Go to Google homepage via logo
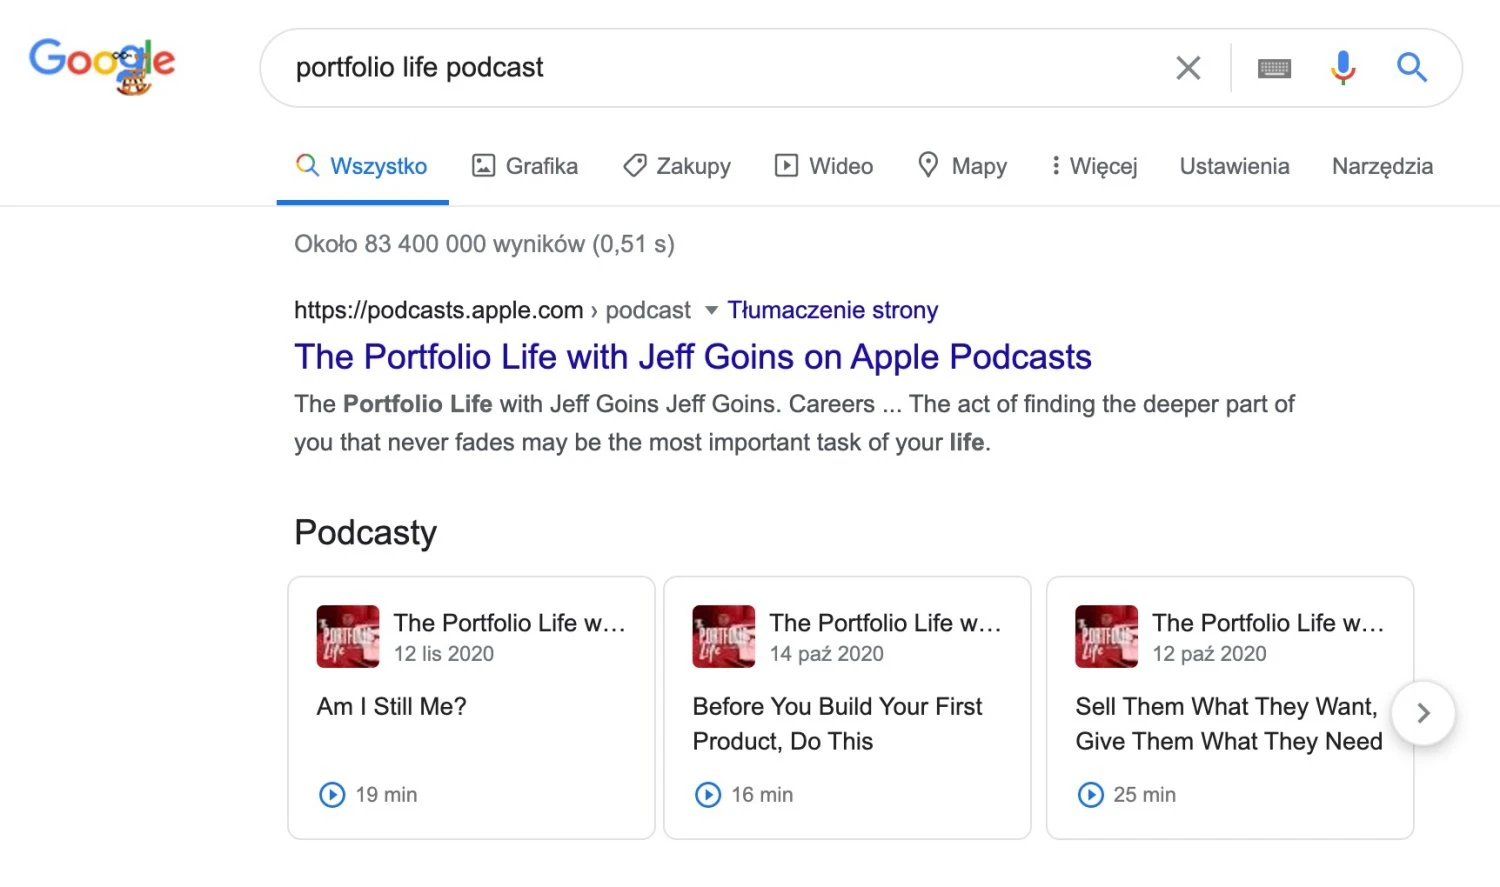This screenshot has height=887, width=1500. (x=102, y=66)
